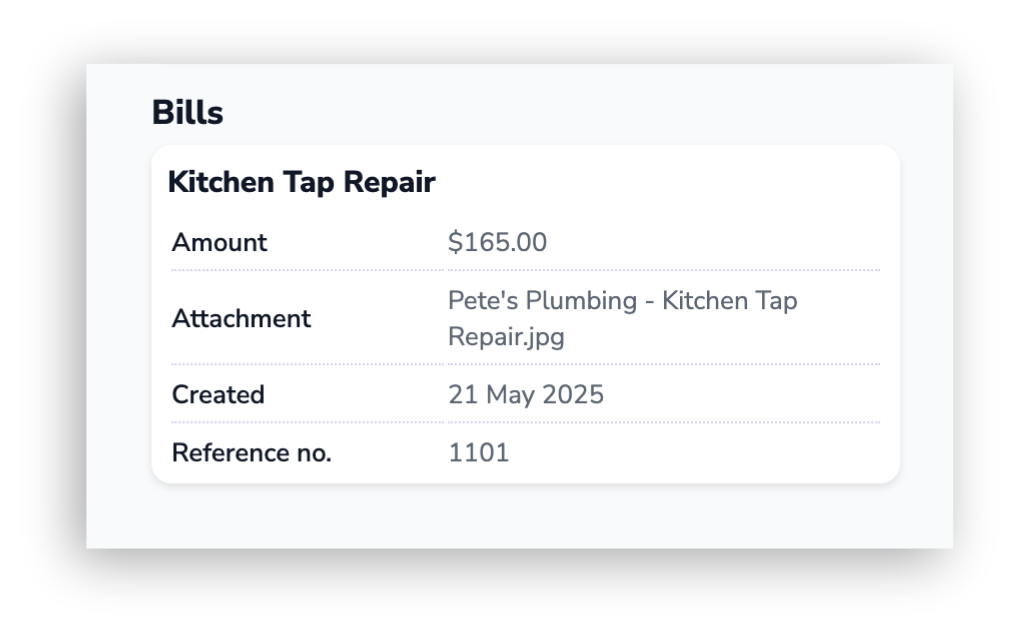Click empty space right of the $165.00 value

click(x=713, y=242)
